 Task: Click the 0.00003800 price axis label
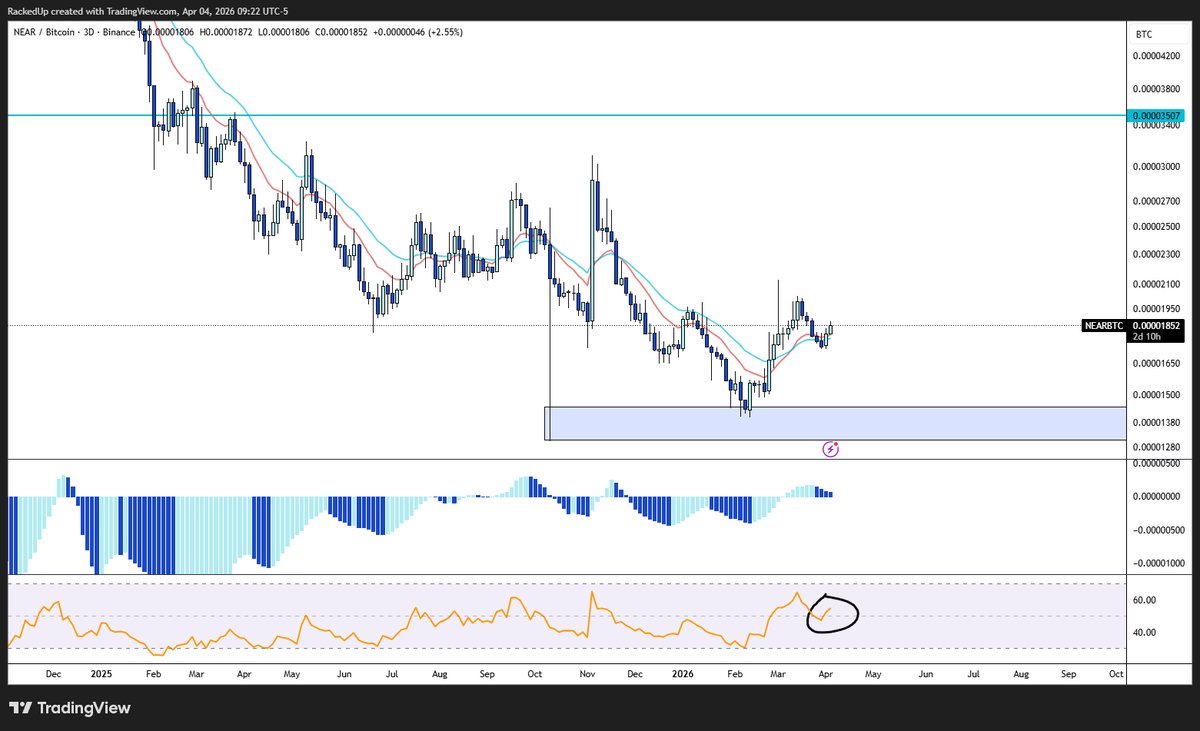1155,88
